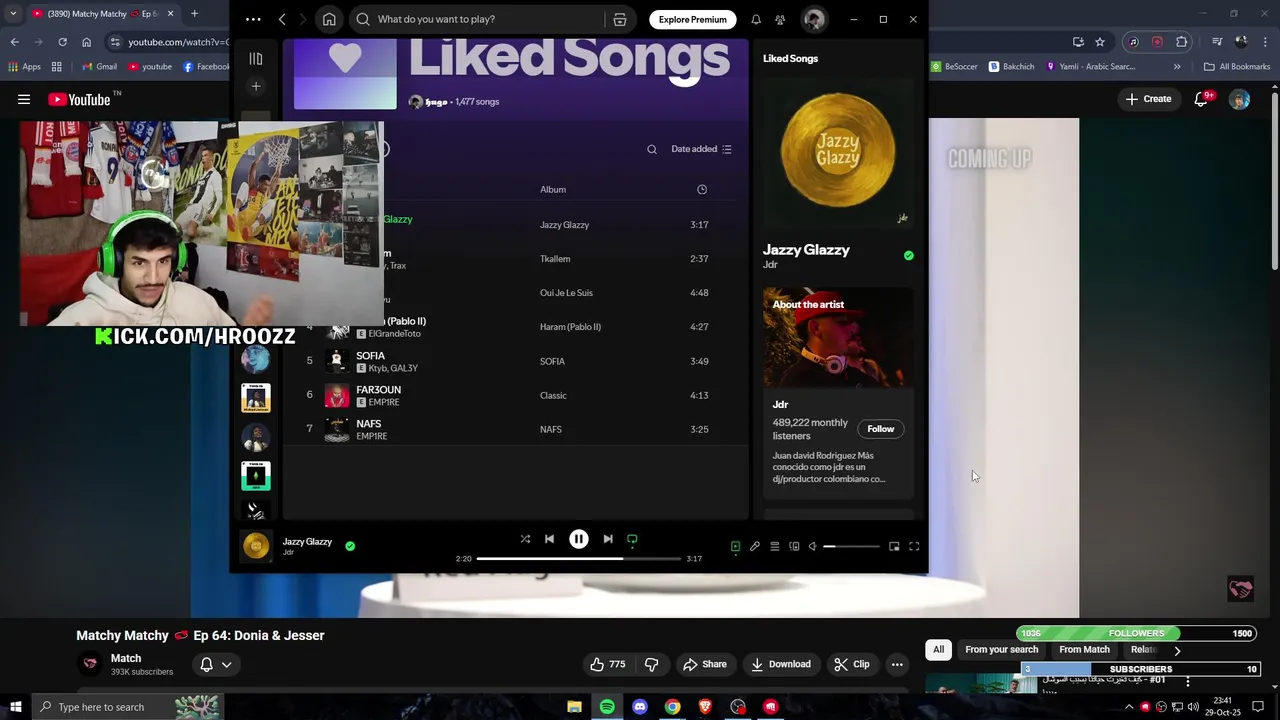Open Connect to a device icon
Viewport: 1280px width, 720px height.
tap(794, 546)
